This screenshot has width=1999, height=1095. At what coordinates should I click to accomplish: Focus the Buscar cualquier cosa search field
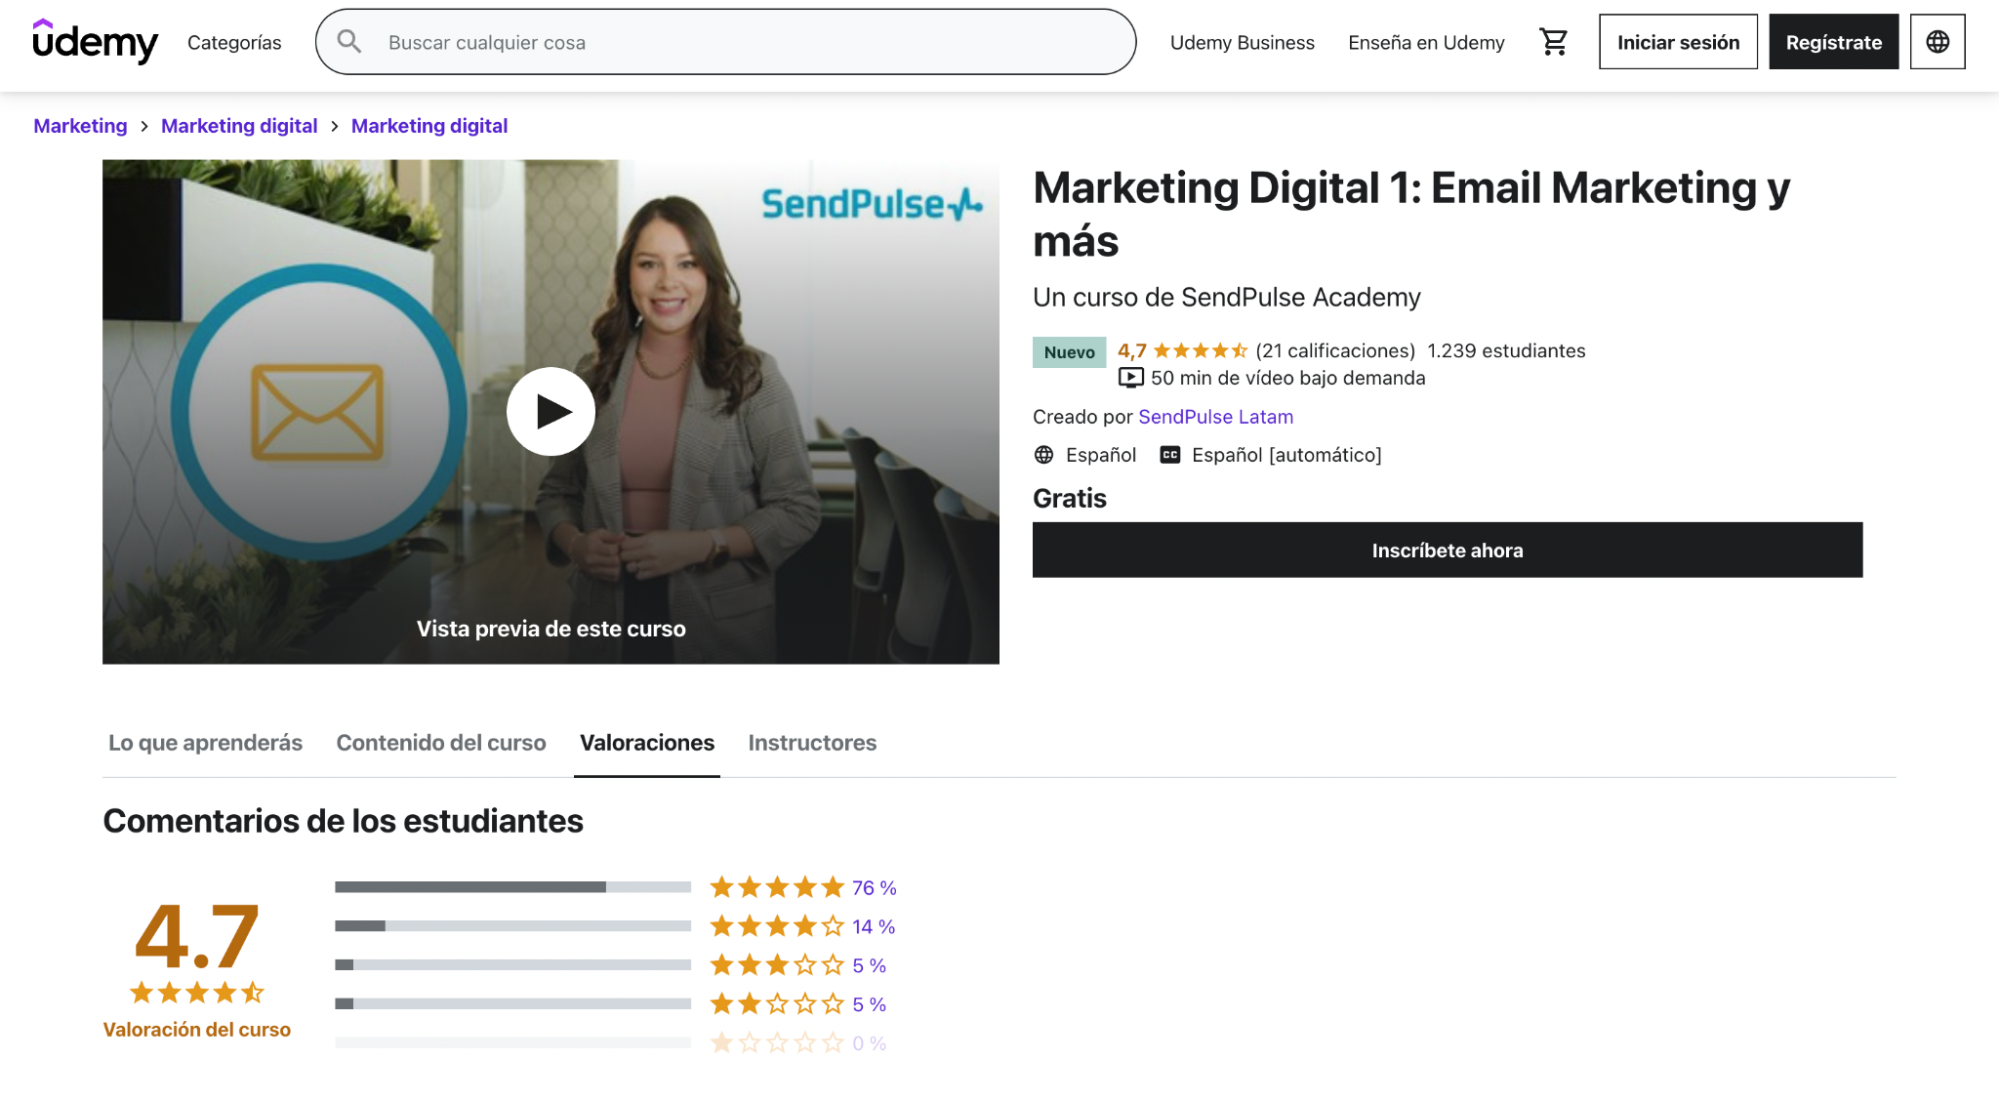click(x=726, y=42)
